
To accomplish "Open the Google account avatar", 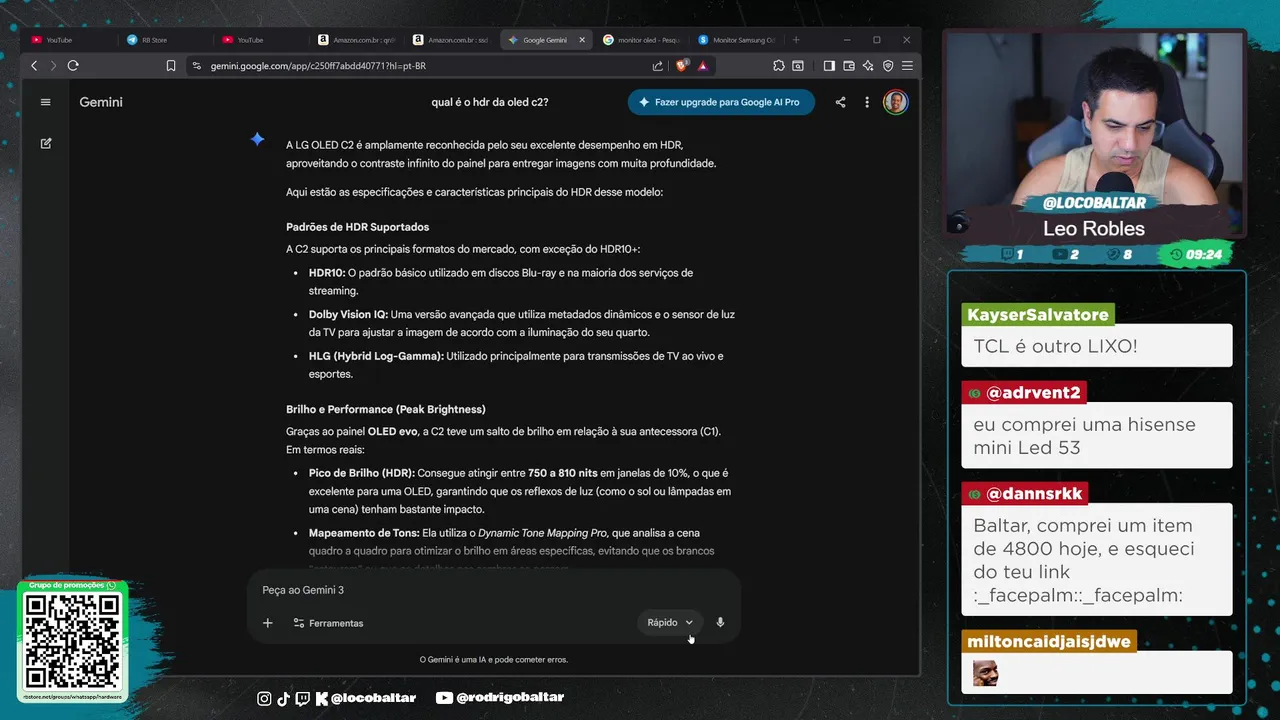I will (x=896, y=102).
